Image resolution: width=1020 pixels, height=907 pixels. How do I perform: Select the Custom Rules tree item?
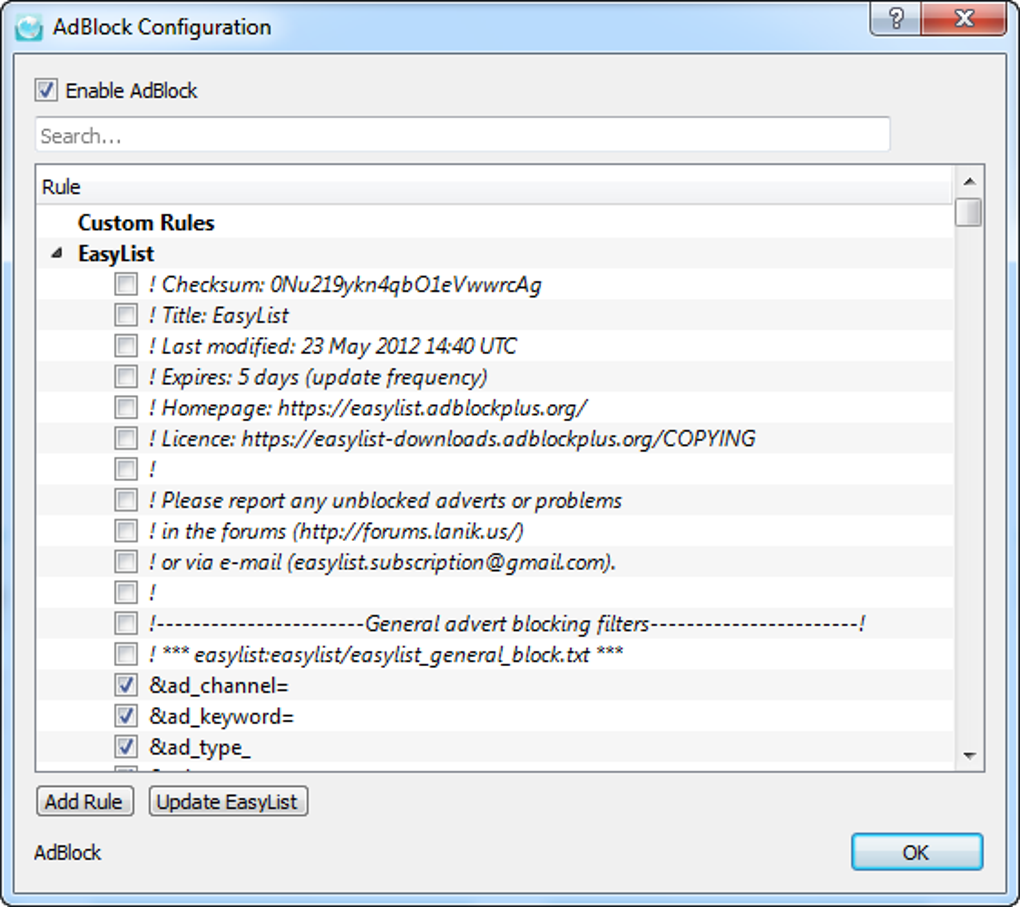click(x=146, y=223)
